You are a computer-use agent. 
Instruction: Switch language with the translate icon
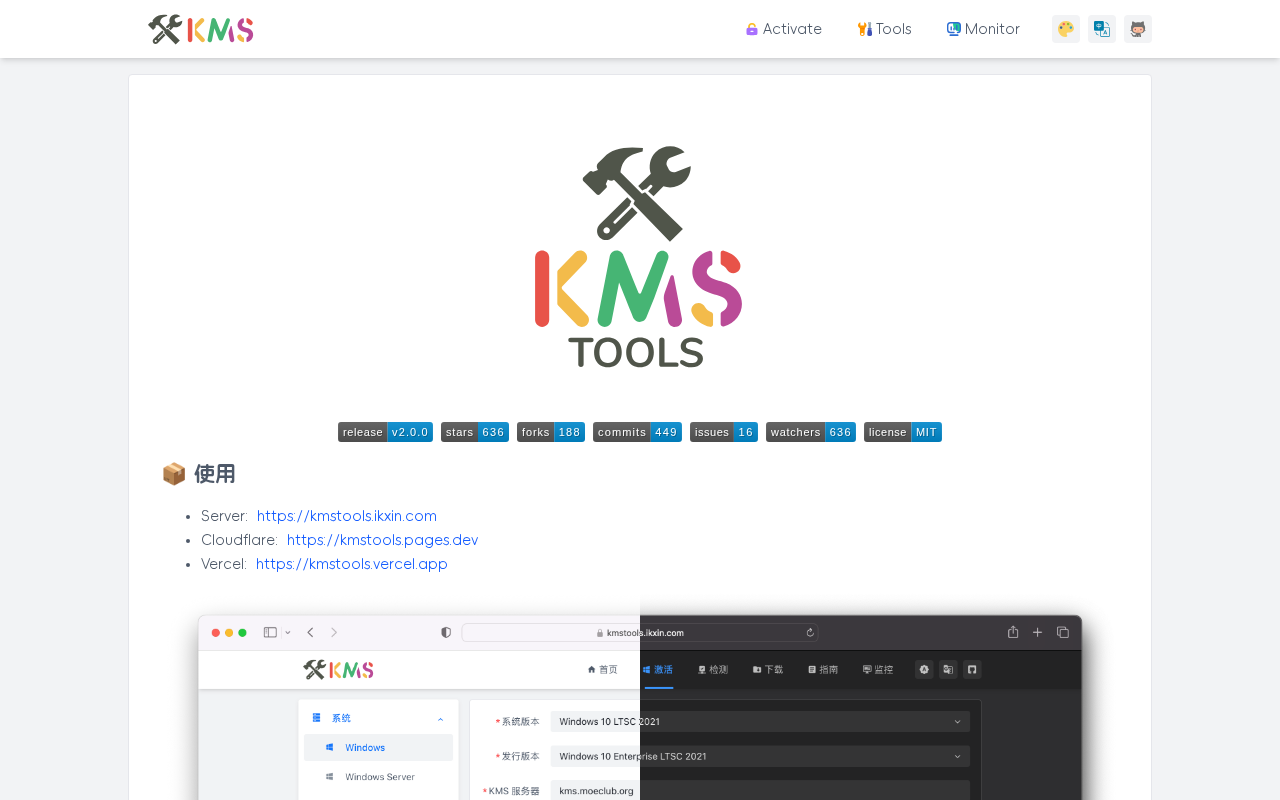click(1102, 29)
